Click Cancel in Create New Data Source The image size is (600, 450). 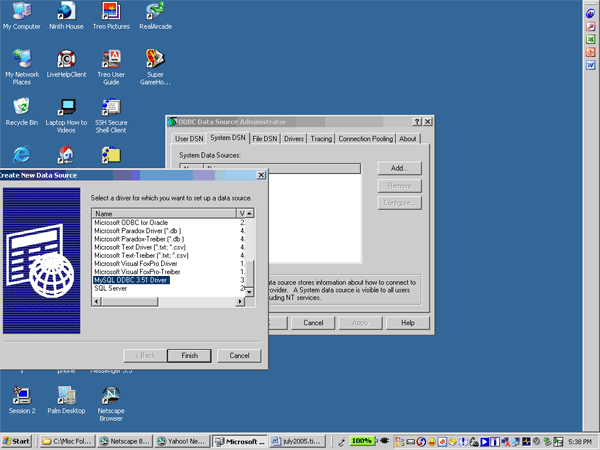point(239,355)
